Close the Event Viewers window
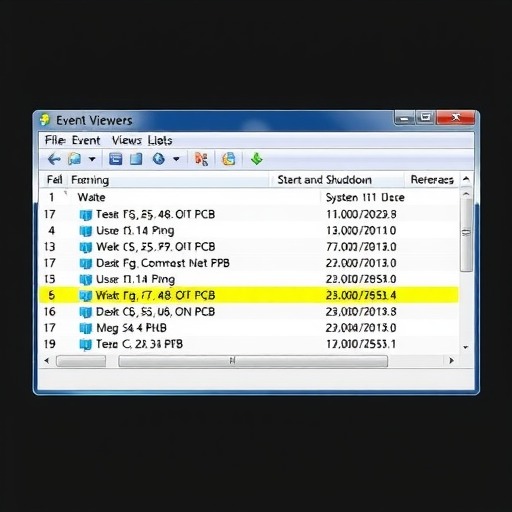Screen dimensions: 512x512 pos(456,118)
